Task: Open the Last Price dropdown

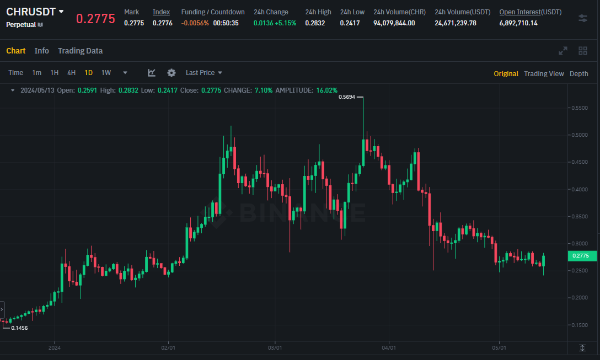Action: point(204,73)
